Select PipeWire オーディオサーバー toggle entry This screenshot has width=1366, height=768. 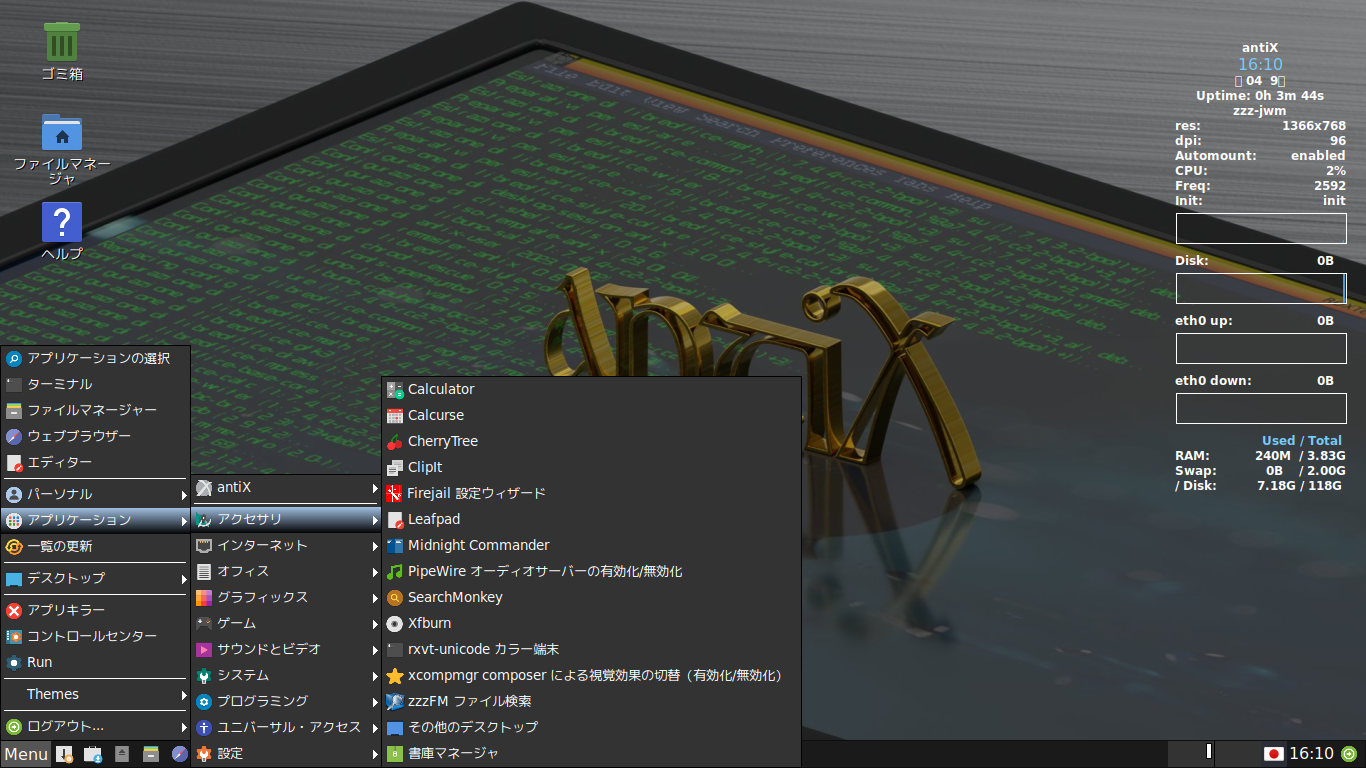tap(591, 571)
